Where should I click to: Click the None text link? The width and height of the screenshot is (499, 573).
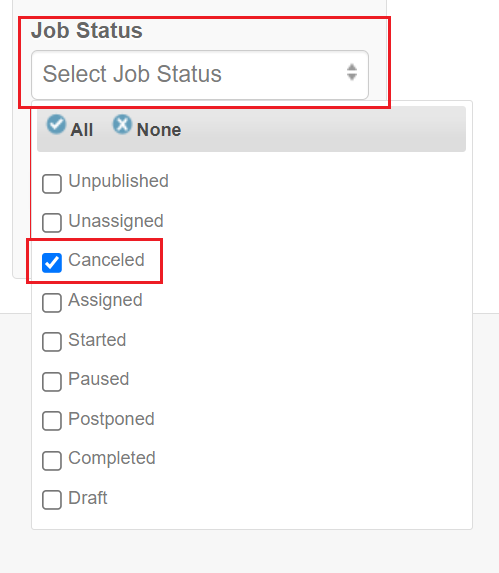(x=159, y=130)
